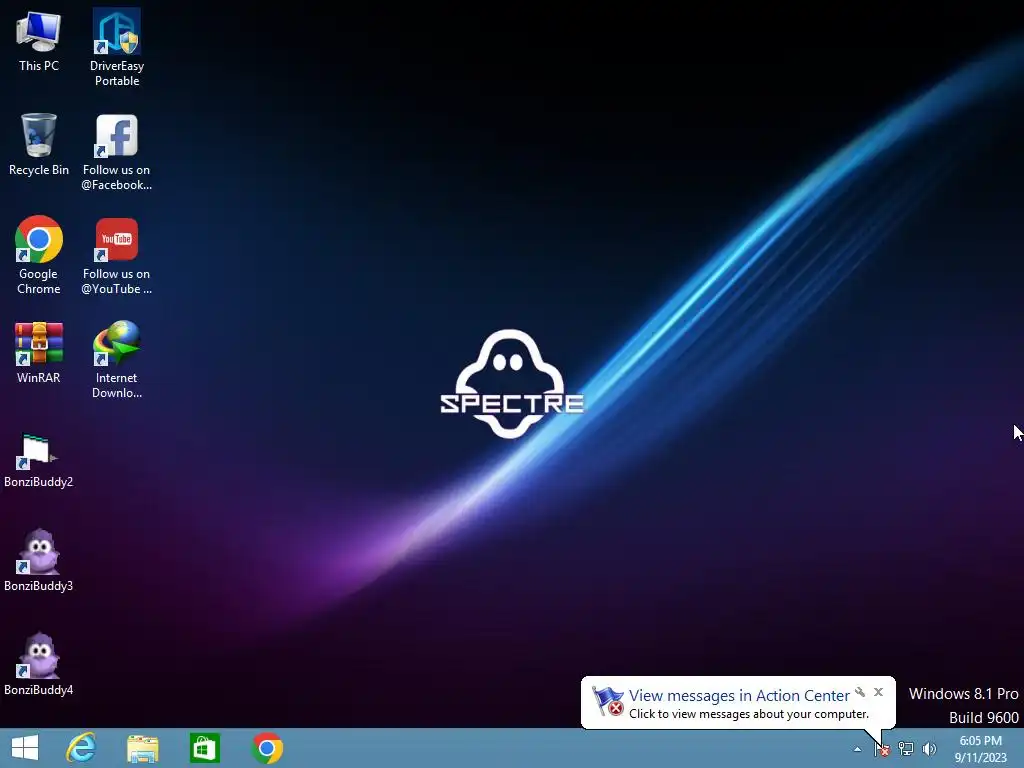Select the BonziBuddy3 shortcut

click(39, 560)
